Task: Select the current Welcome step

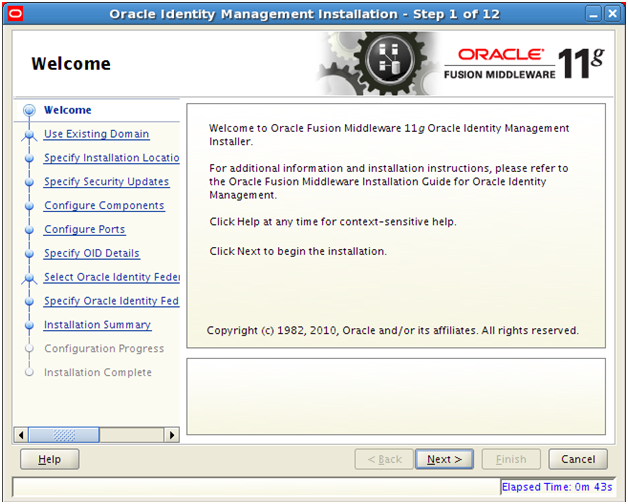Action: coord(68,110)
